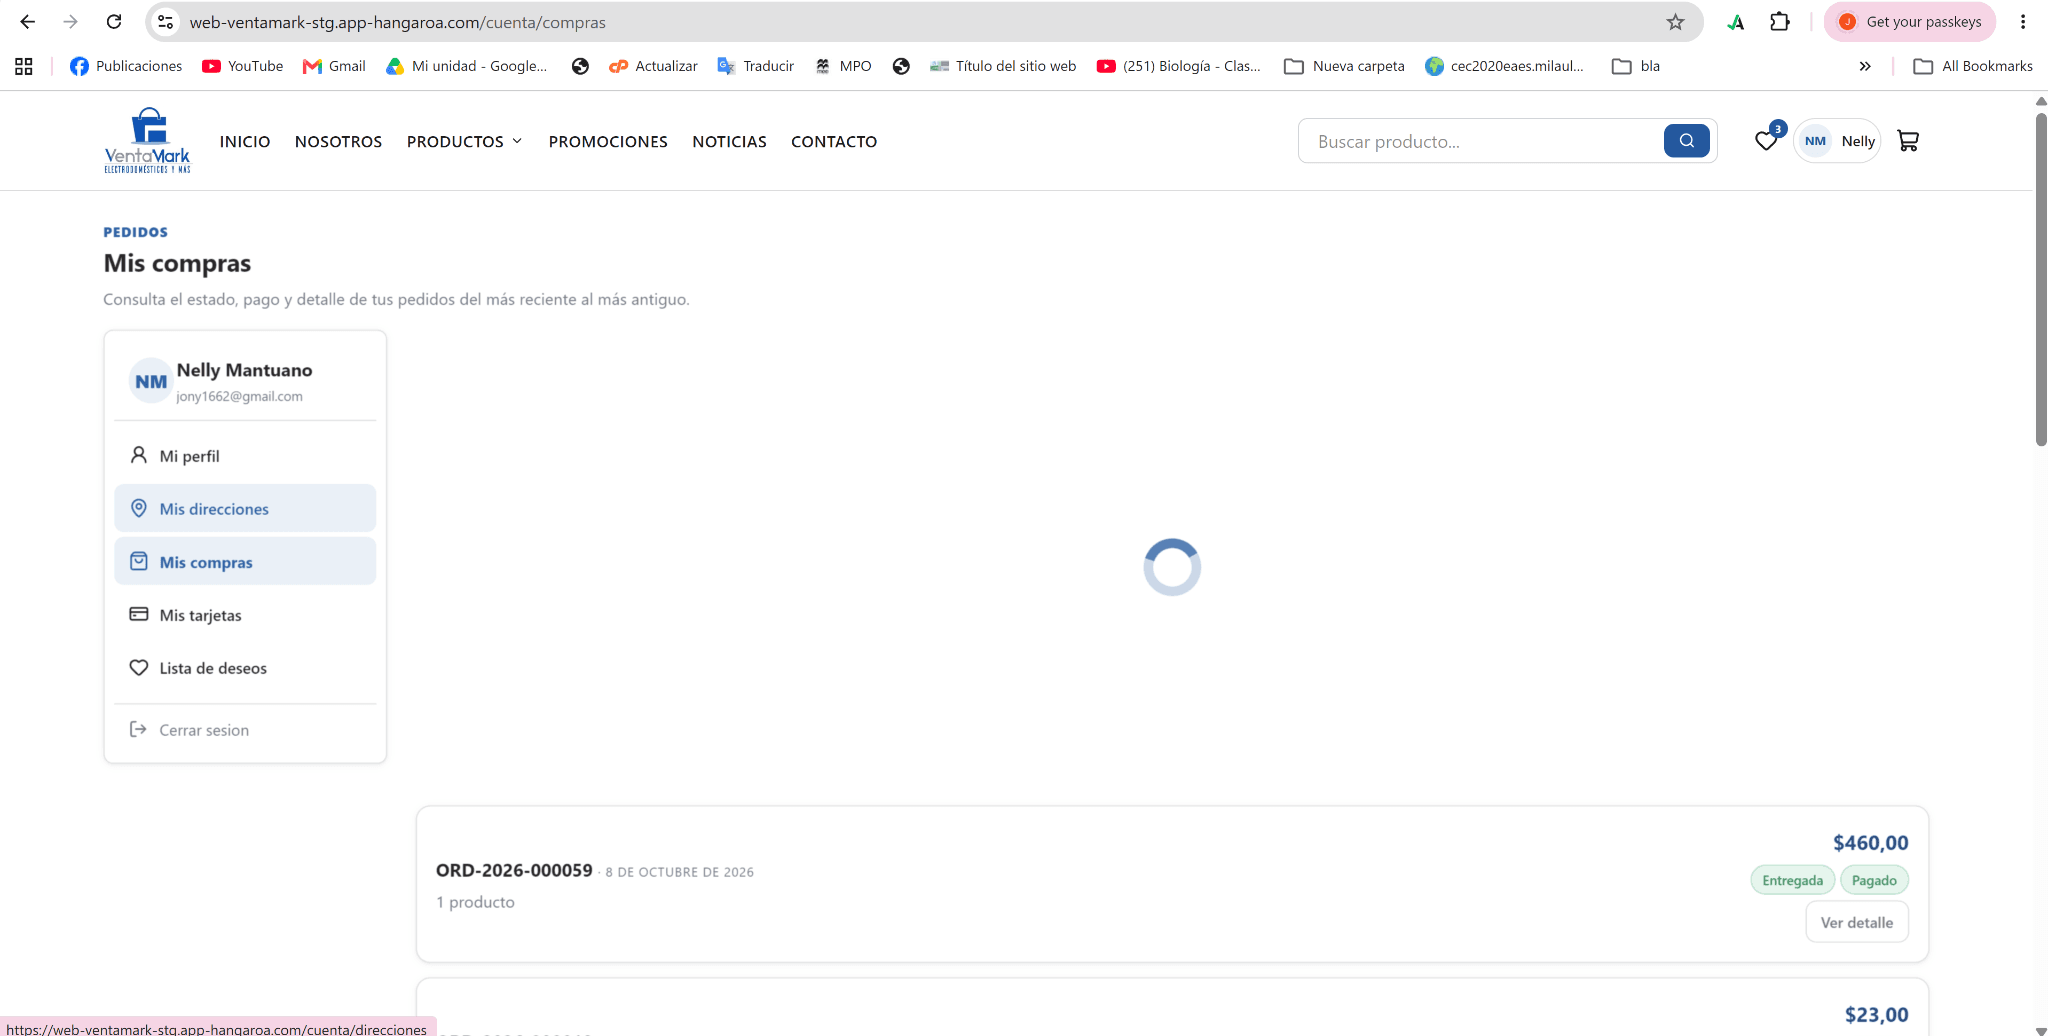The height and width of the screenshot is (1036, 2048).
Task: Open Mis tarjetas in the account sidebar
Action: tap(245, 615)
